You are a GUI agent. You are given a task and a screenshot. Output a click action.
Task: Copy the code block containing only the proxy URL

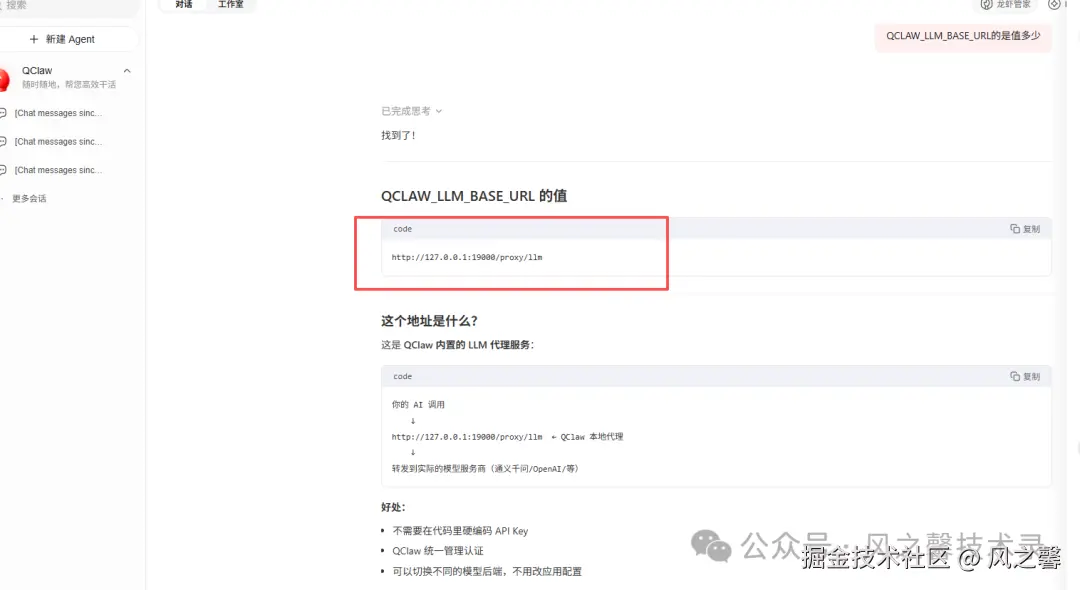[1025, 229]
